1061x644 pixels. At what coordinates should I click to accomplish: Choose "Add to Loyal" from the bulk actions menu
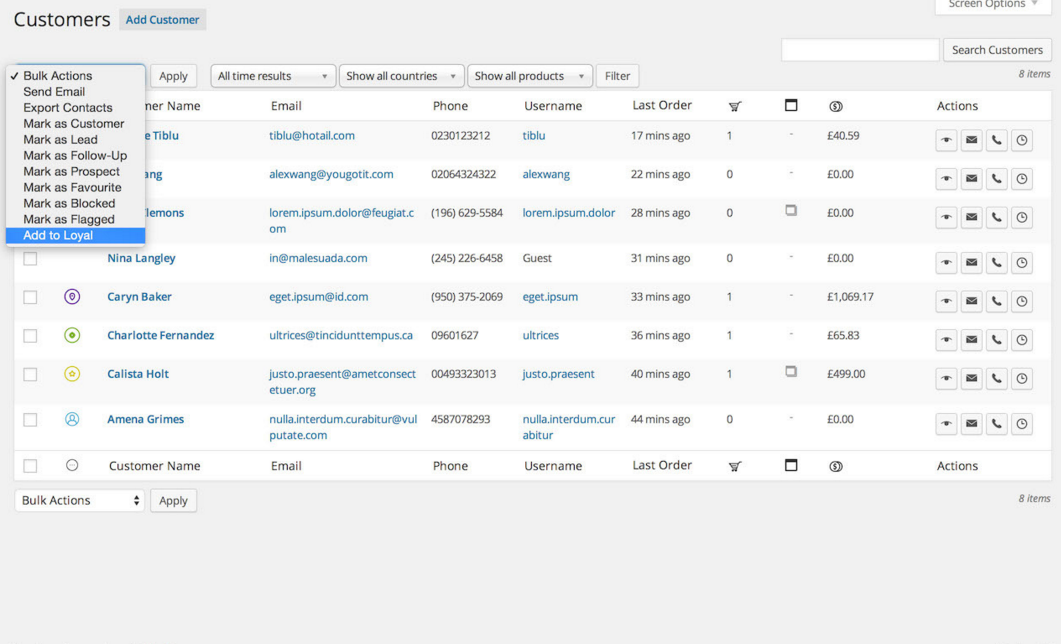pyautogui.click(x=58, y=236)
